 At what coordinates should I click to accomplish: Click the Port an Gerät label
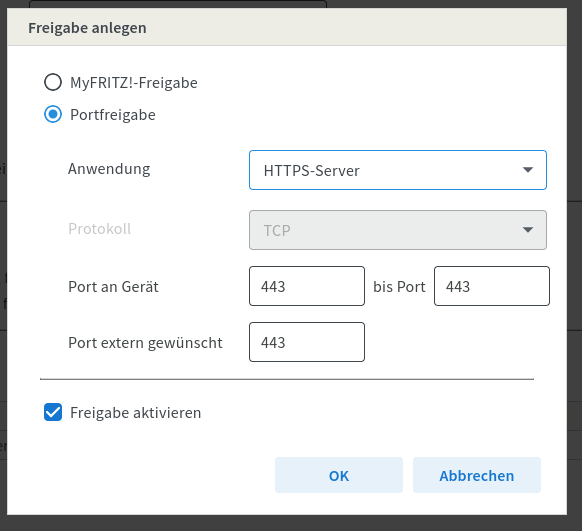[113, 287]
